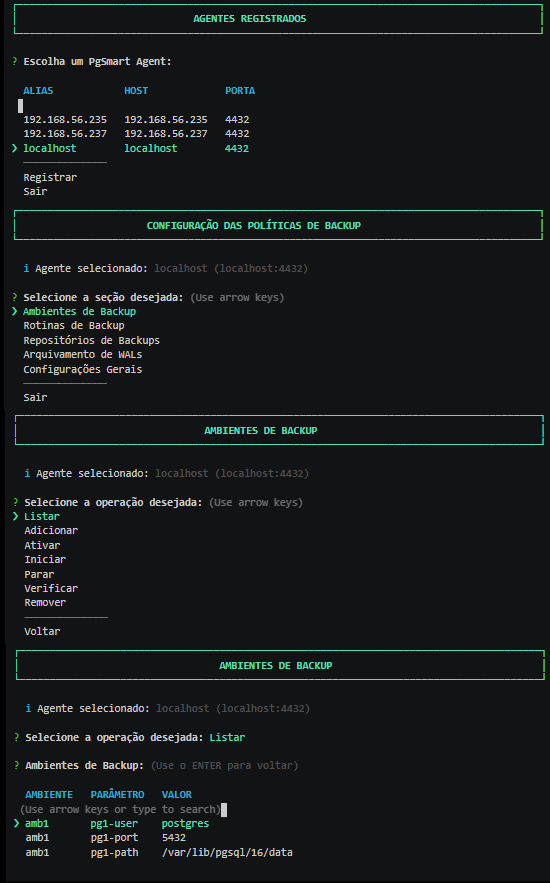Image resolution: width=550 pixels, height=883 pixels.
Task: Choose the Adicionar operation
Action: click(51, 530)
